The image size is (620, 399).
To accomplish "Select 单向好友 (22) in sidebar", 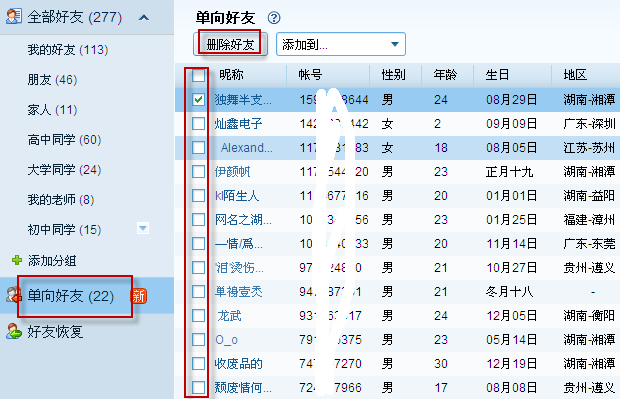I will [x=71, y=296].
